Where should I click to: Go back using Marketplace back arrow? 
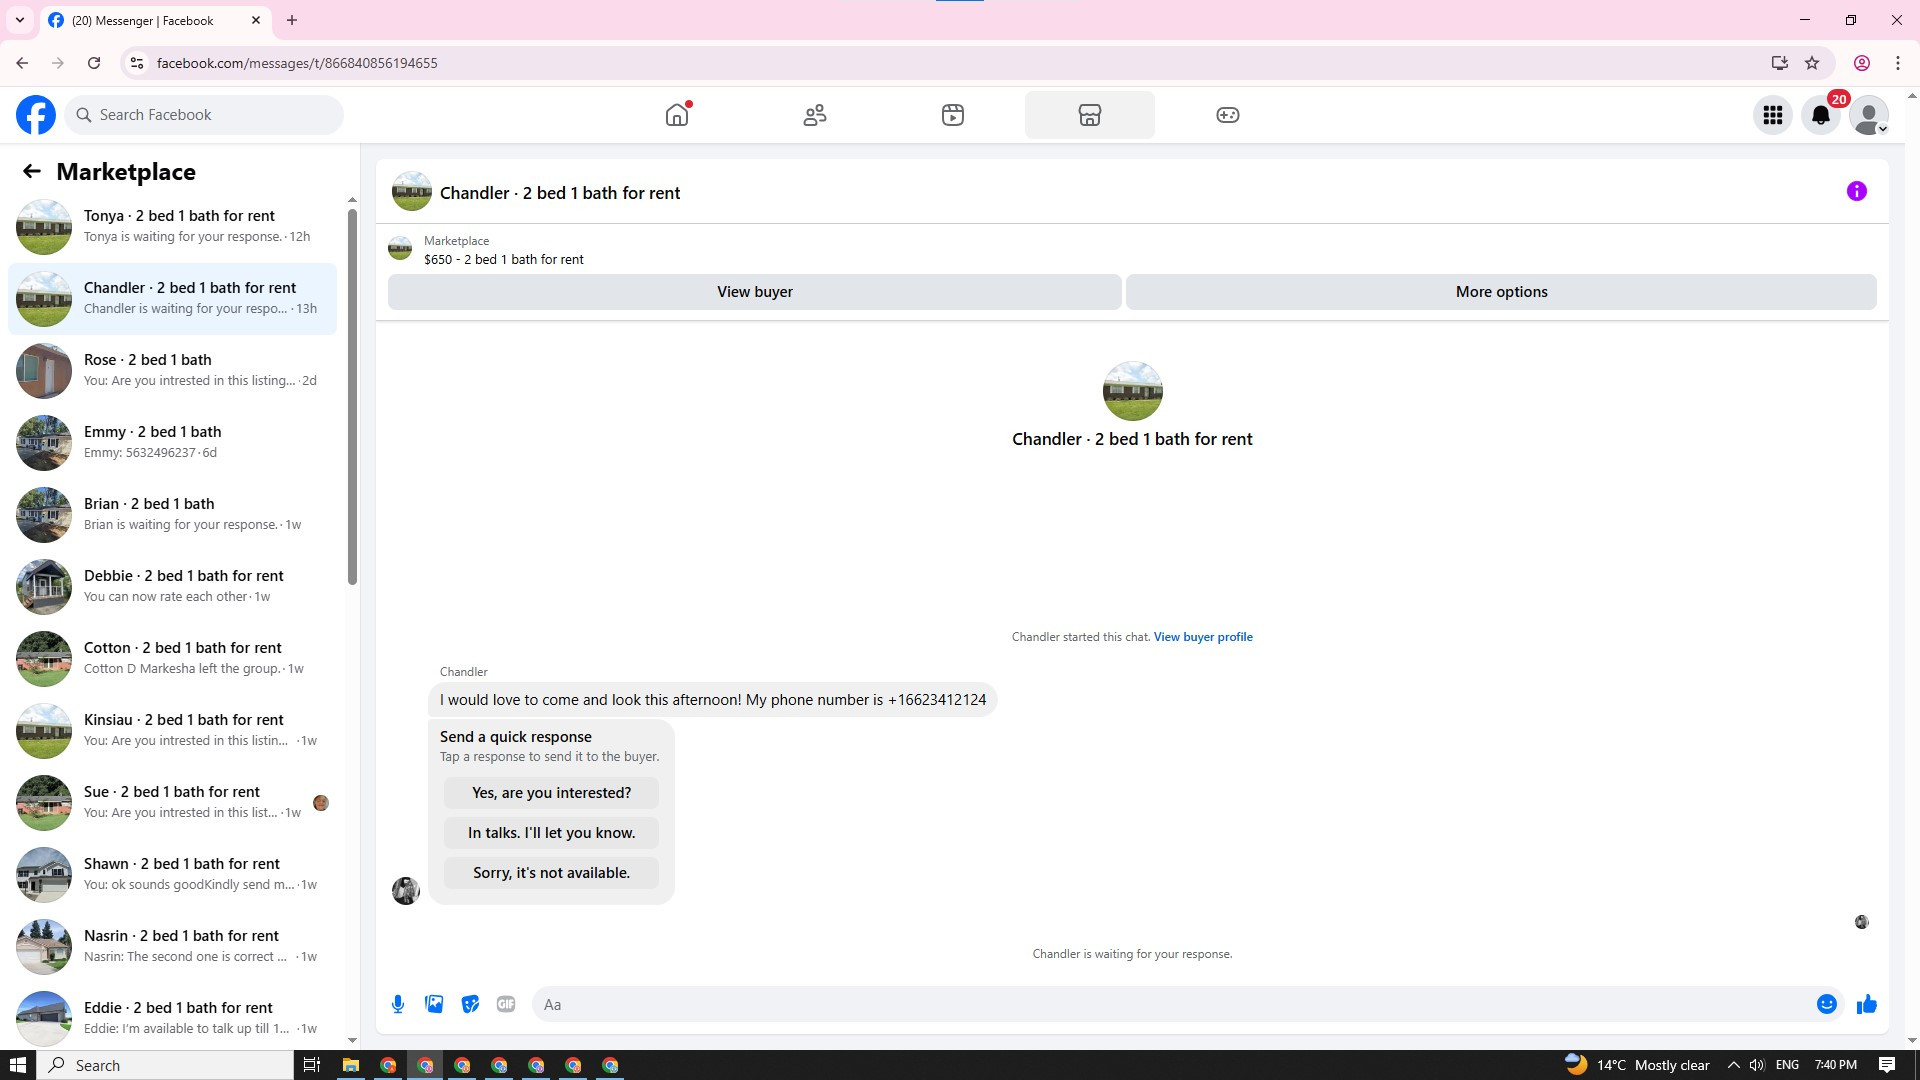[32, 171]
